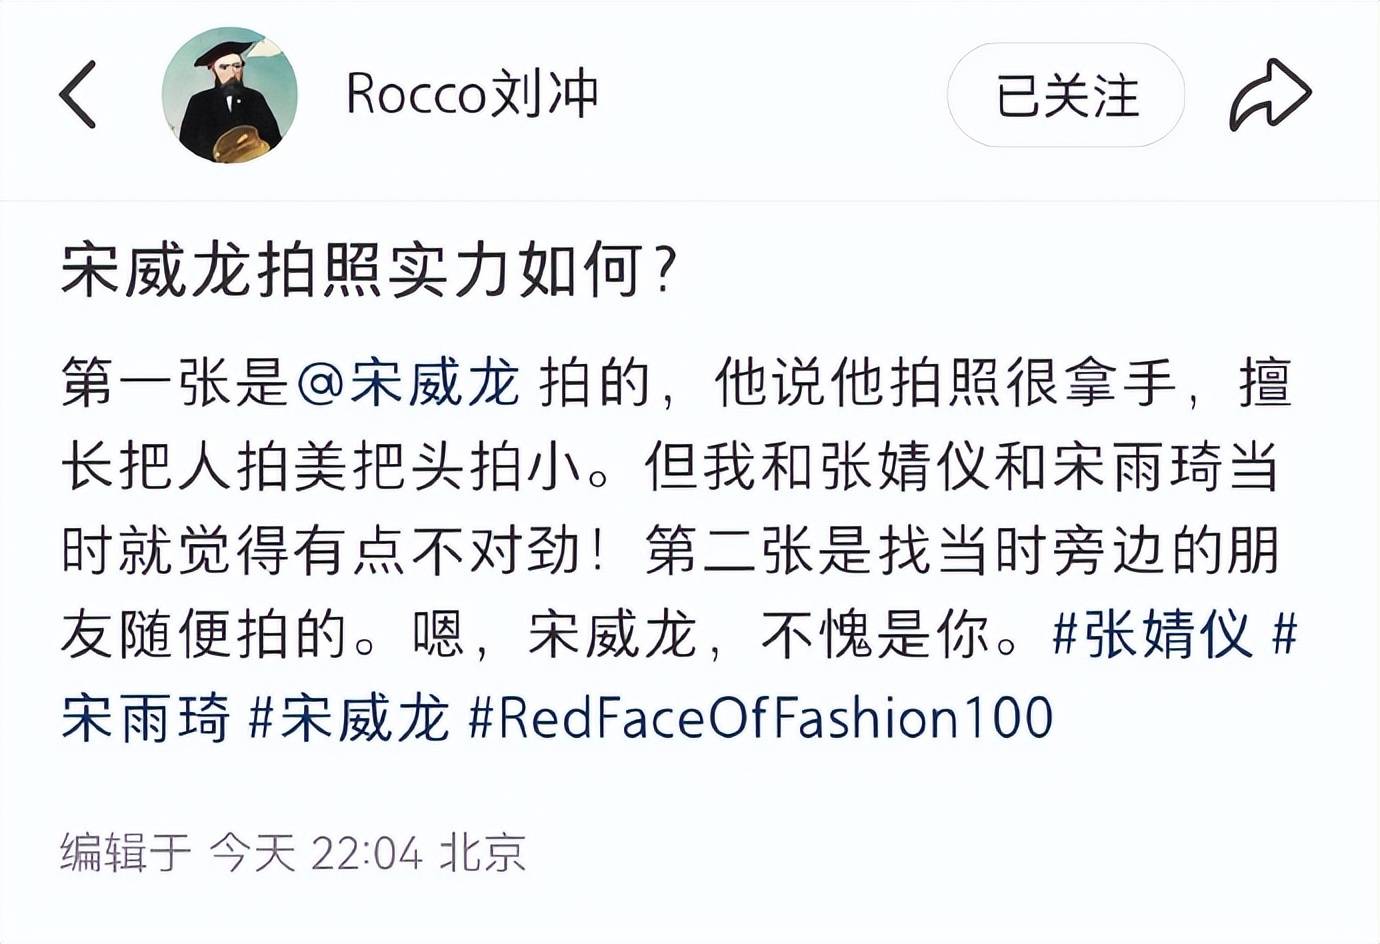1380x944 pixels.
Task: Open the #宋威龙 hashtag in the last line
Action: 348,718
